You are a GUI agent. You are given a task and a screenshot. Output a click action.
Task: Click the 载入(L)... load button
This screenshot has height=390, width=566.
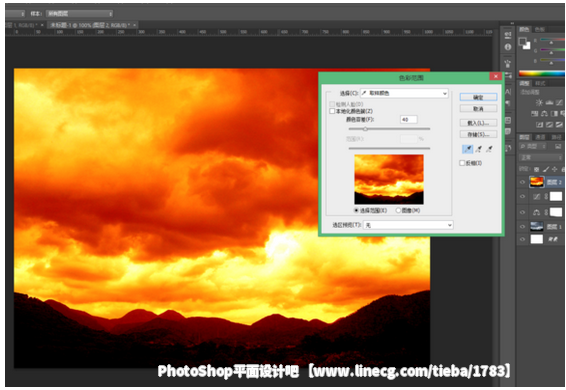pyautogui.click(x=478, y=123)
